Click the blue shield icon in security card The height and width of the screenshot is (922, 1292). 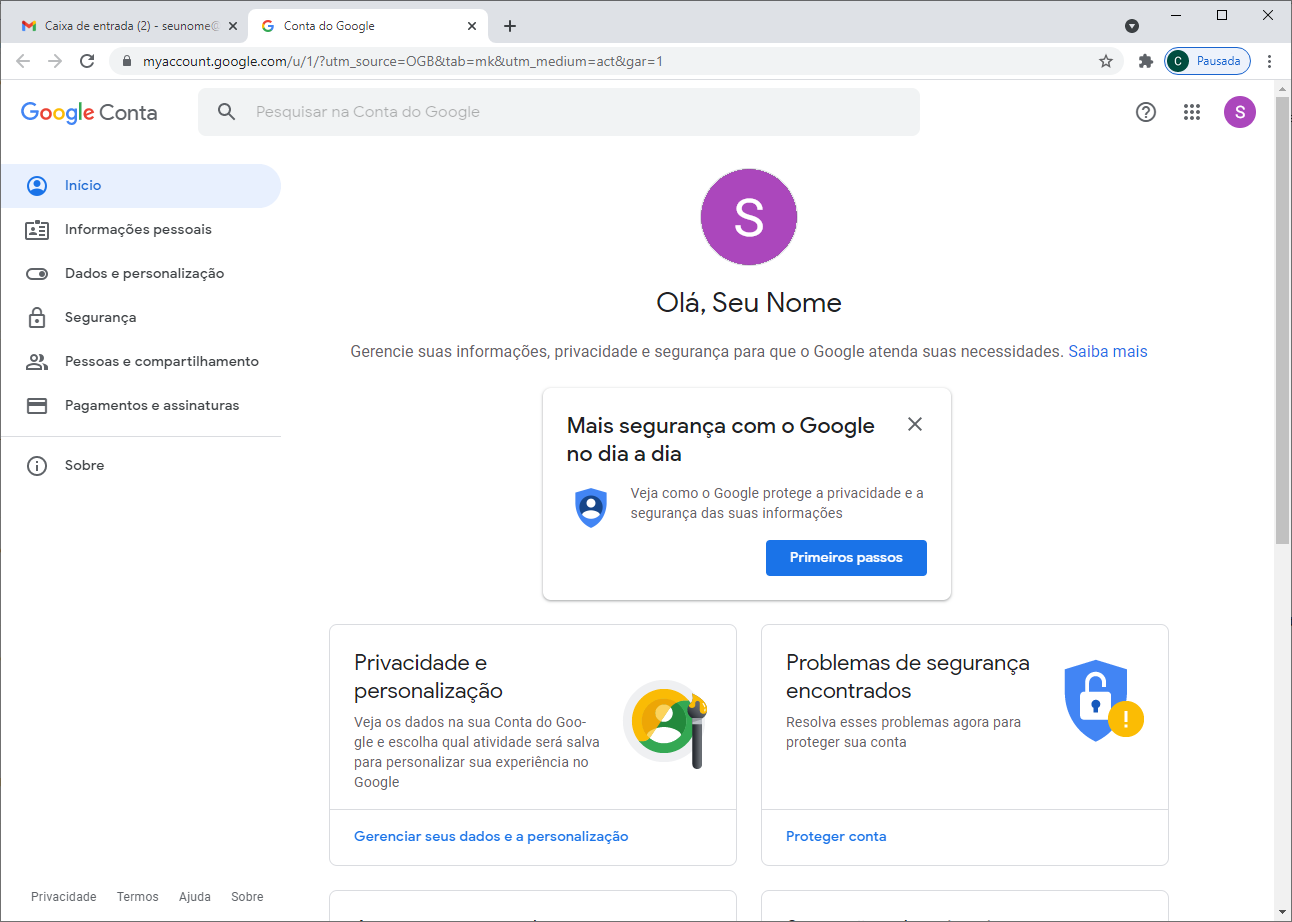(591, 508)
